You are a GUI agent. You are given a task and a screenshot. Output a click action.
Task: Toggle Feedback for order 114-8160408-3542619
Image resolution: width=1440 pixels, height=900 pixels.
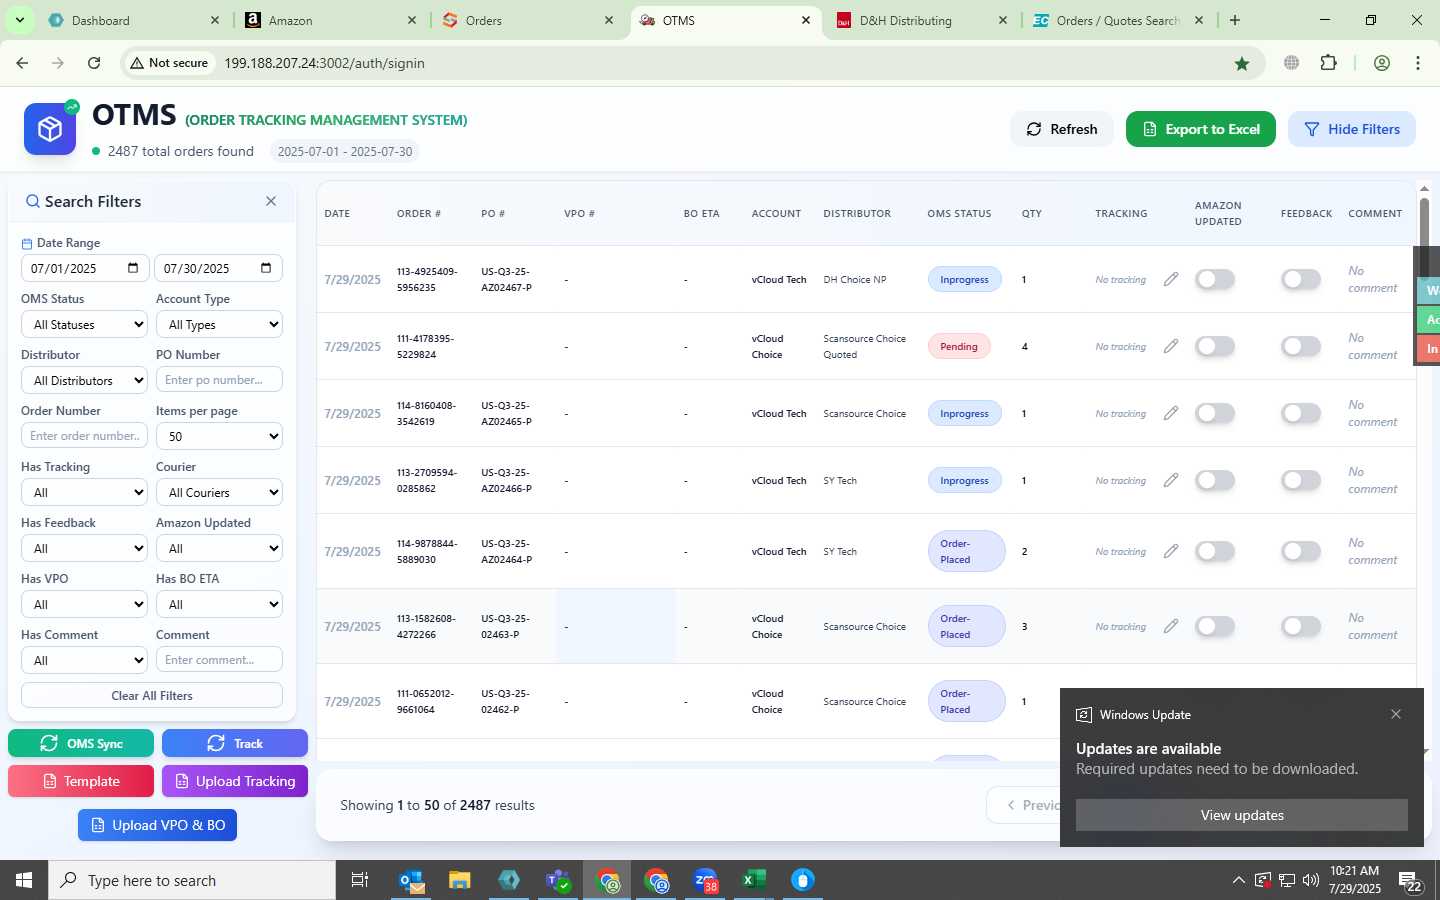tap(1301, 413)
